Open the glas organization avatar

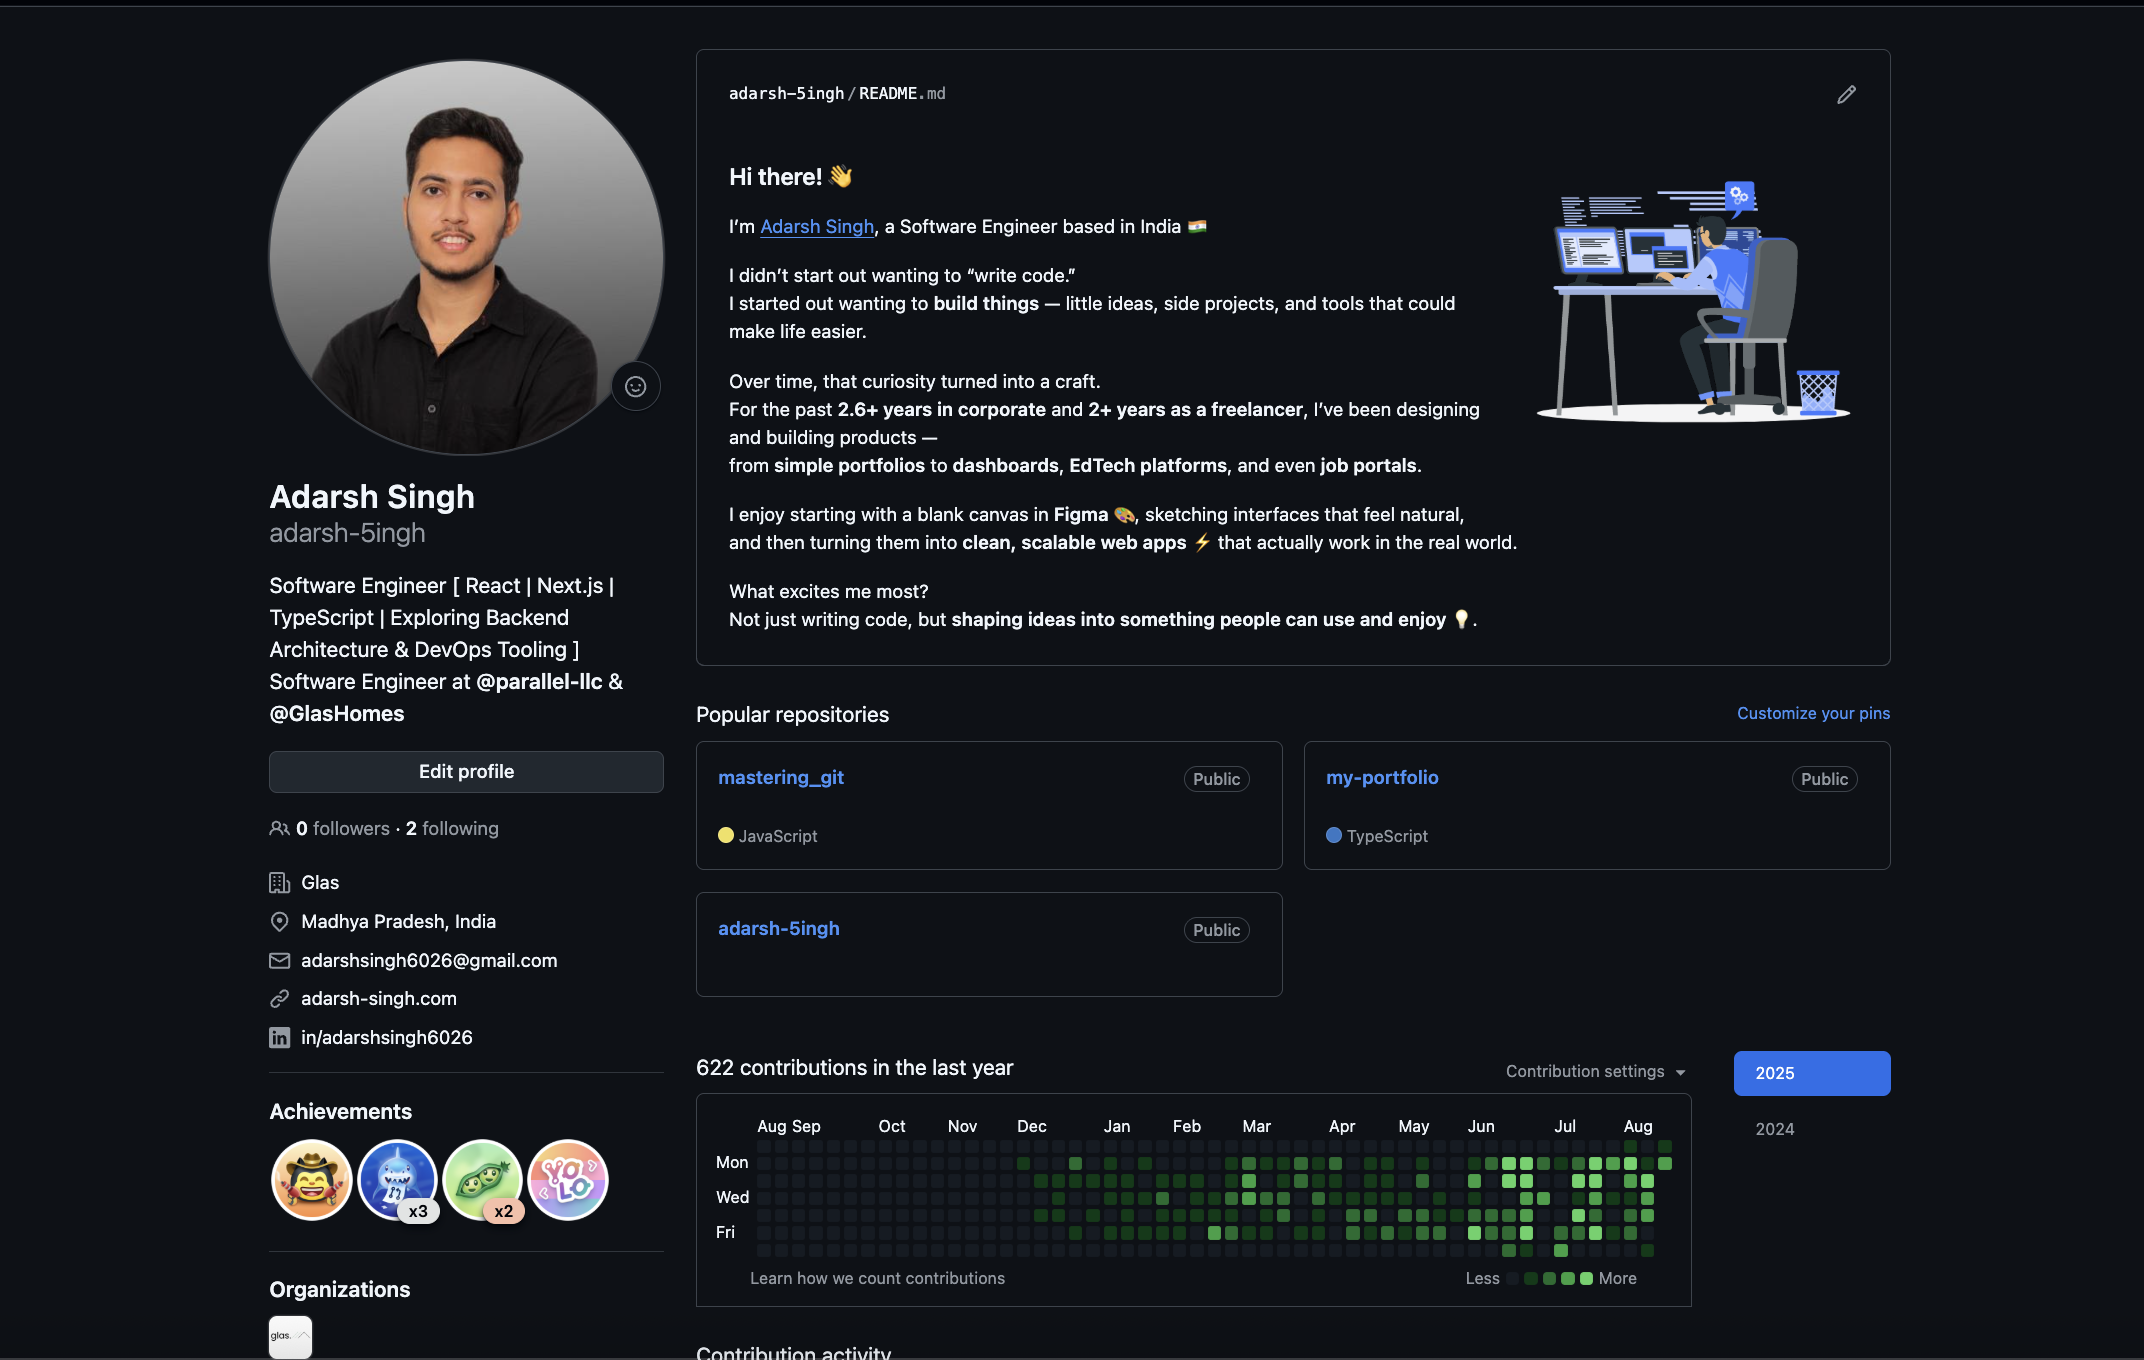pos(290,1336)
